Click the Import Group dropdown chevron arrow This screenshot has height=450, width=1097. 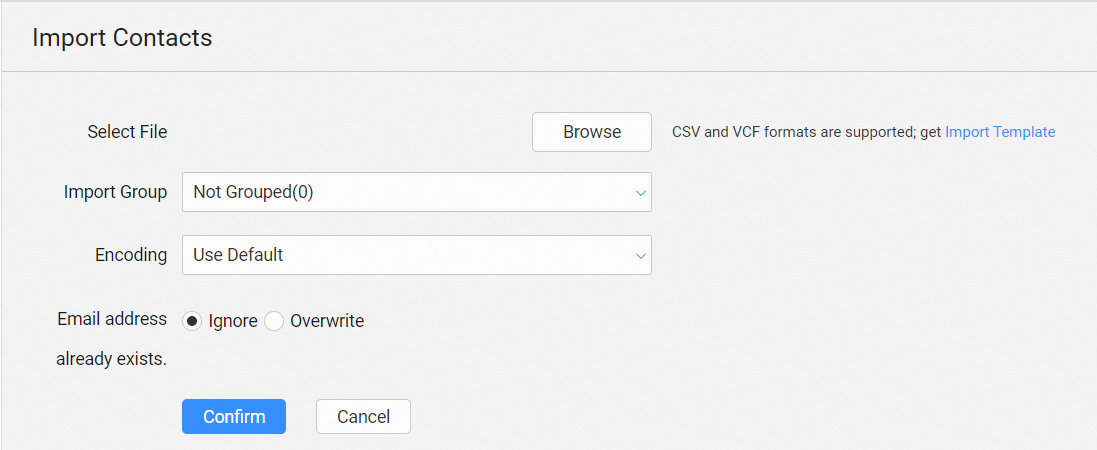[x=641, y=193]
